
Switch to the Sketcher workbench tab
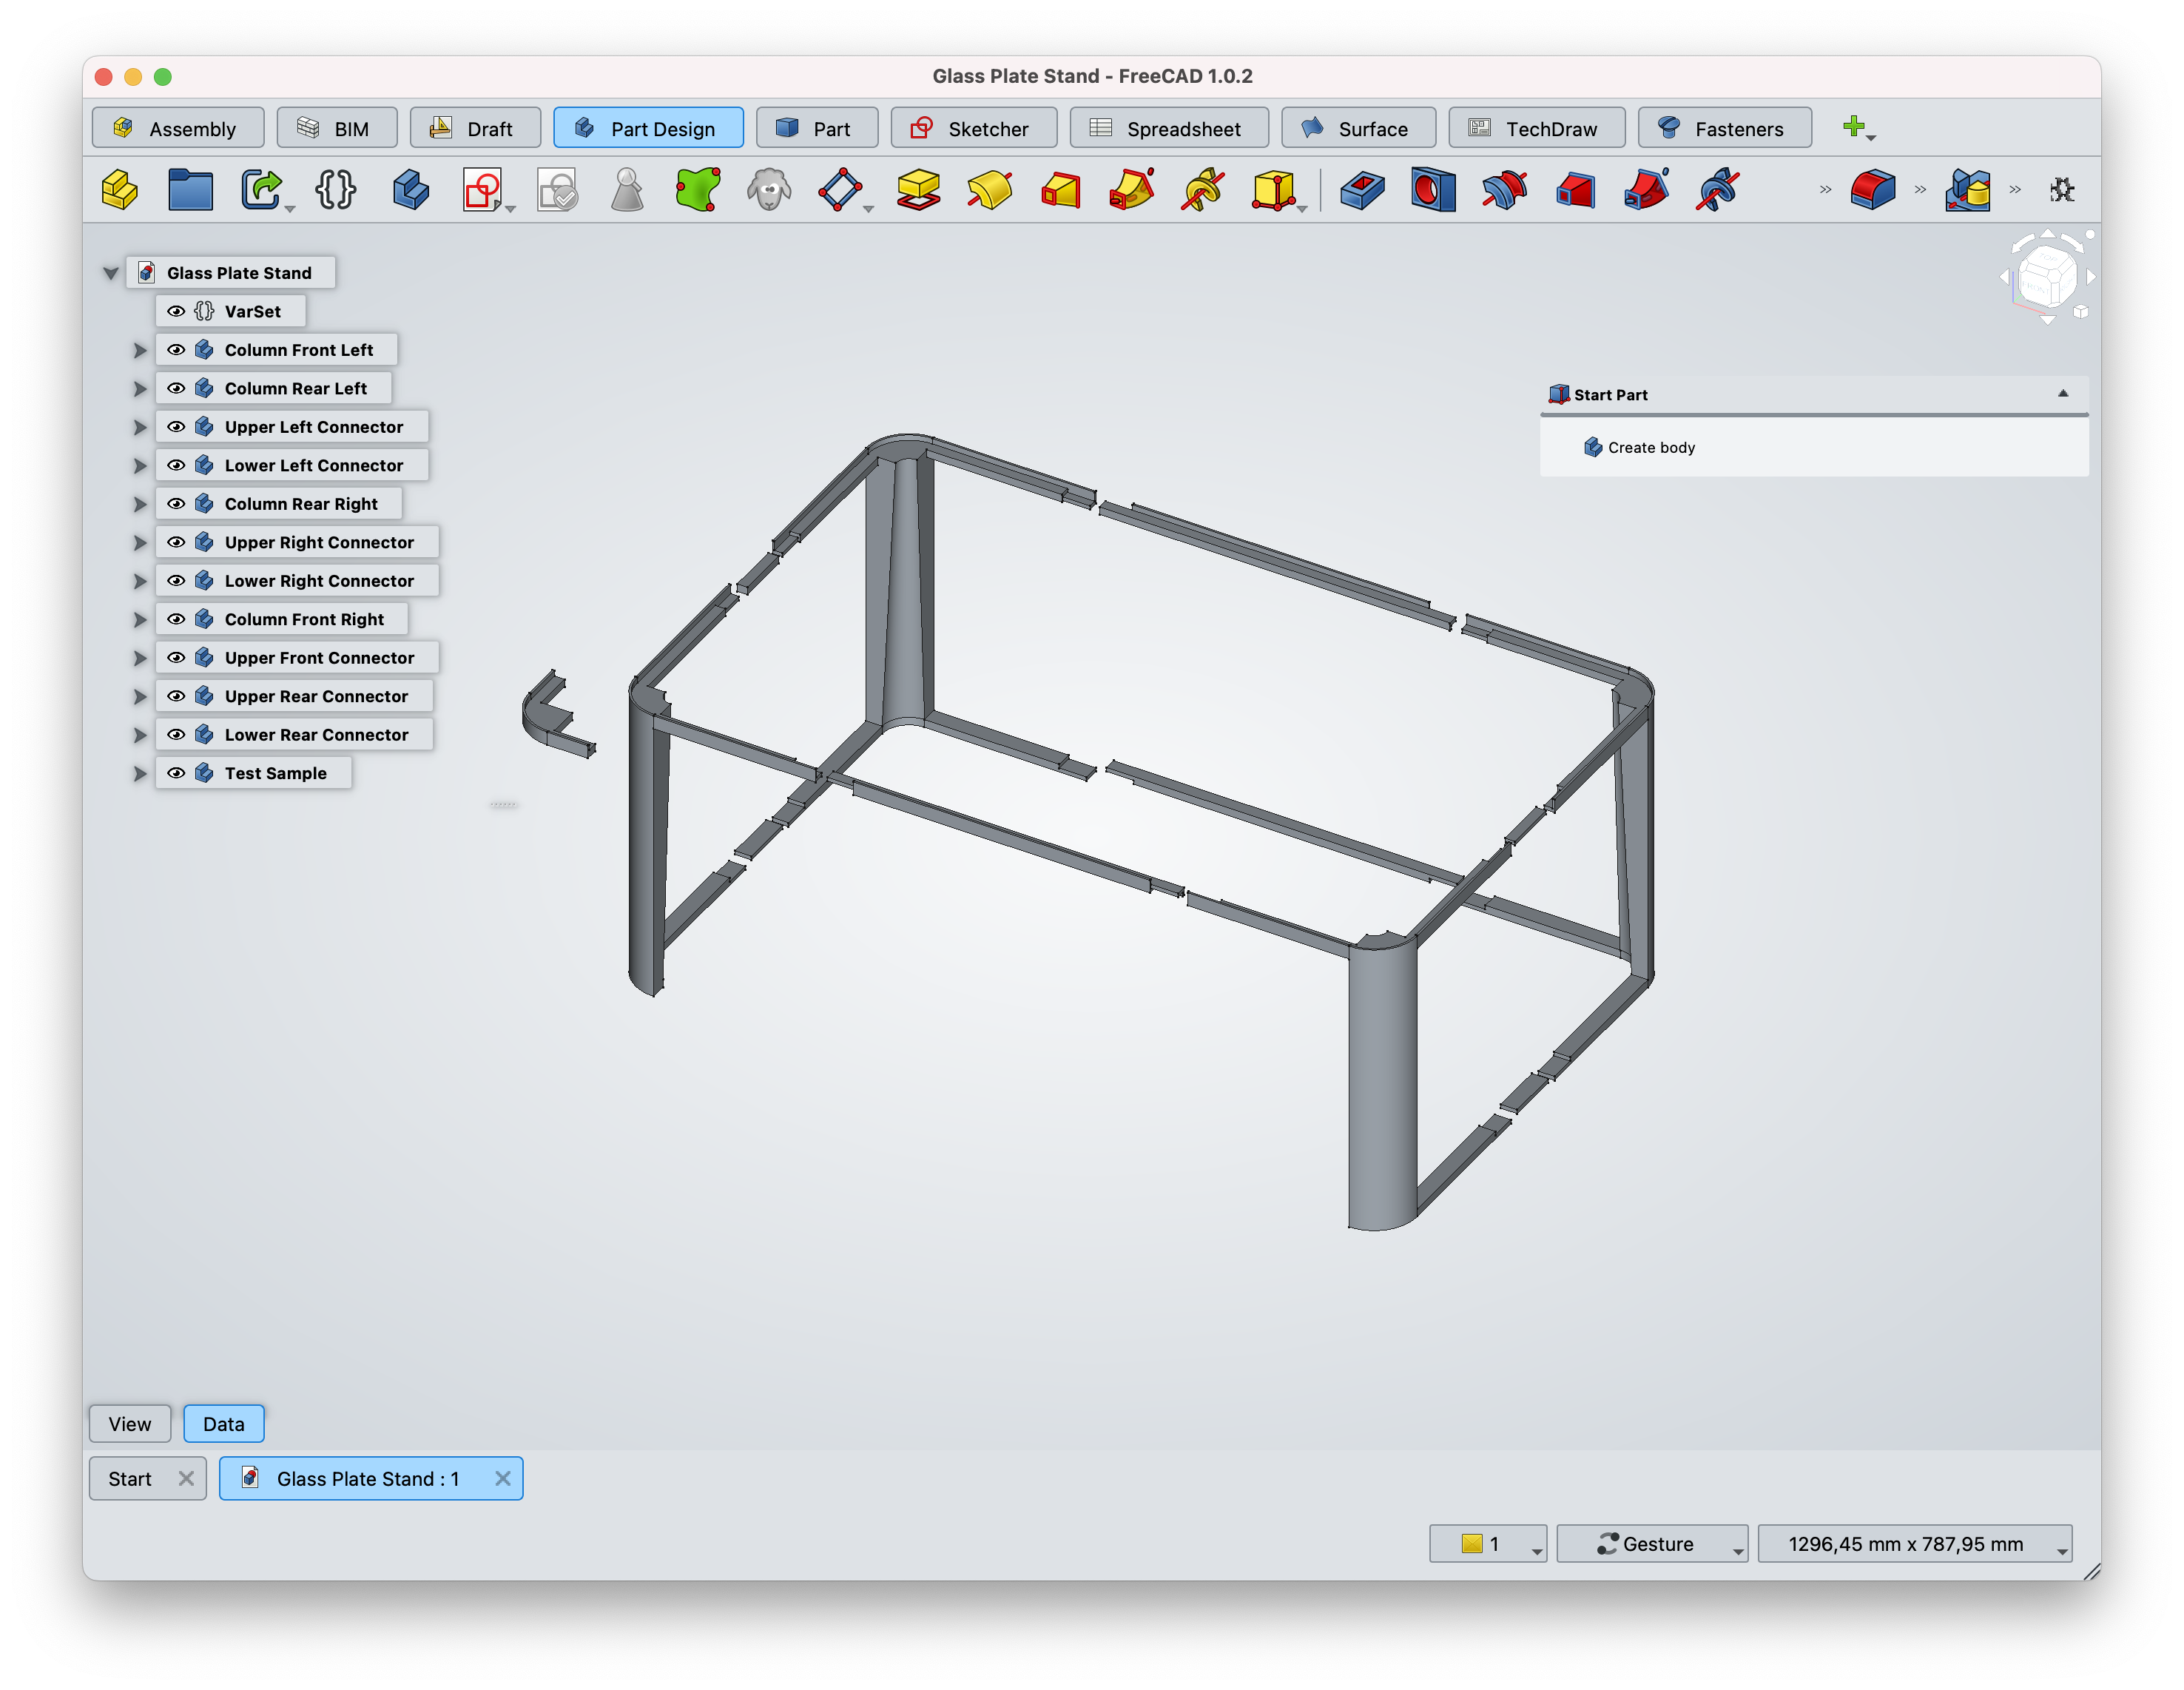(x=973, y=128)
